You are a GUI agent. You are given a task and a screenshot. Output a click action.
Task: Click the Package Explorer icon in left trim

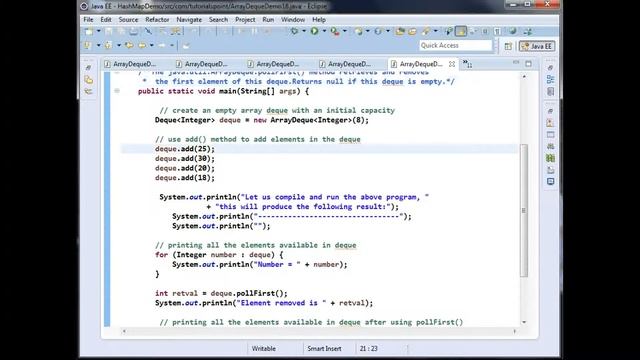click(x=89, y=79)
